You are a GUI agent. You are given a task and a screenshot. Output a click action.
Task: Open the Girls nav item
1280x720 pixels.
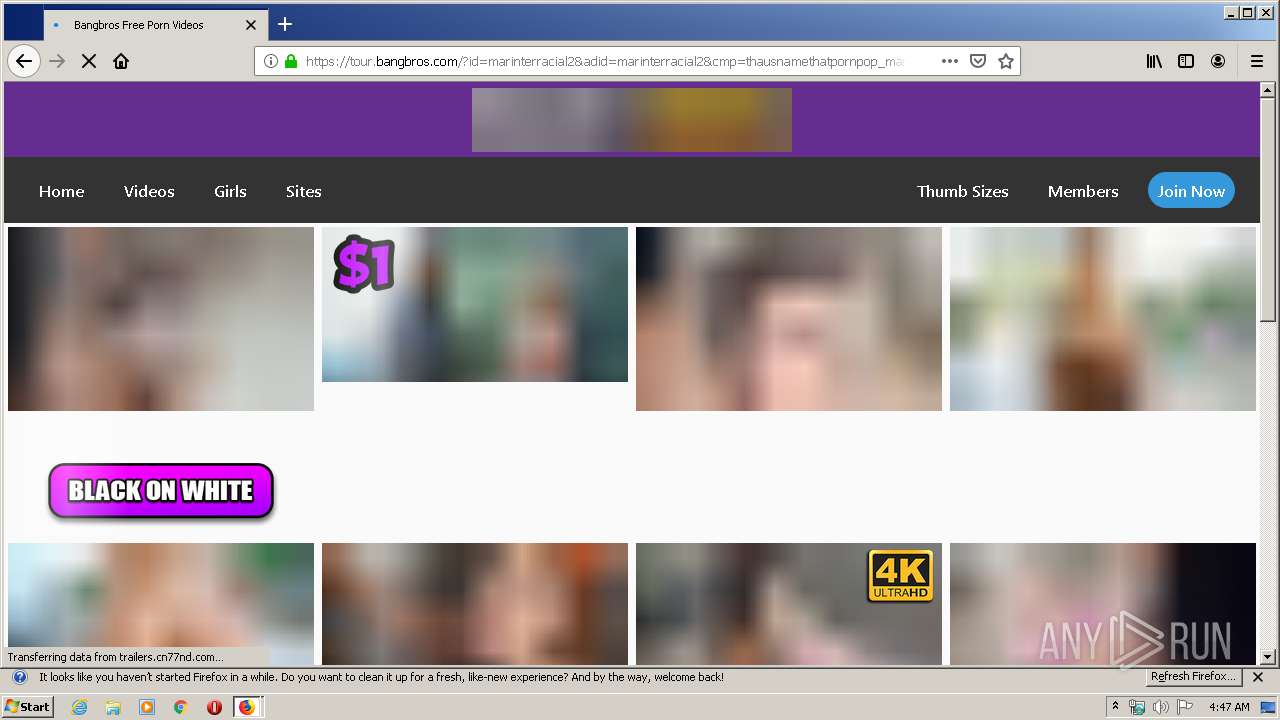pyautogui.click(x=230, y=191)
